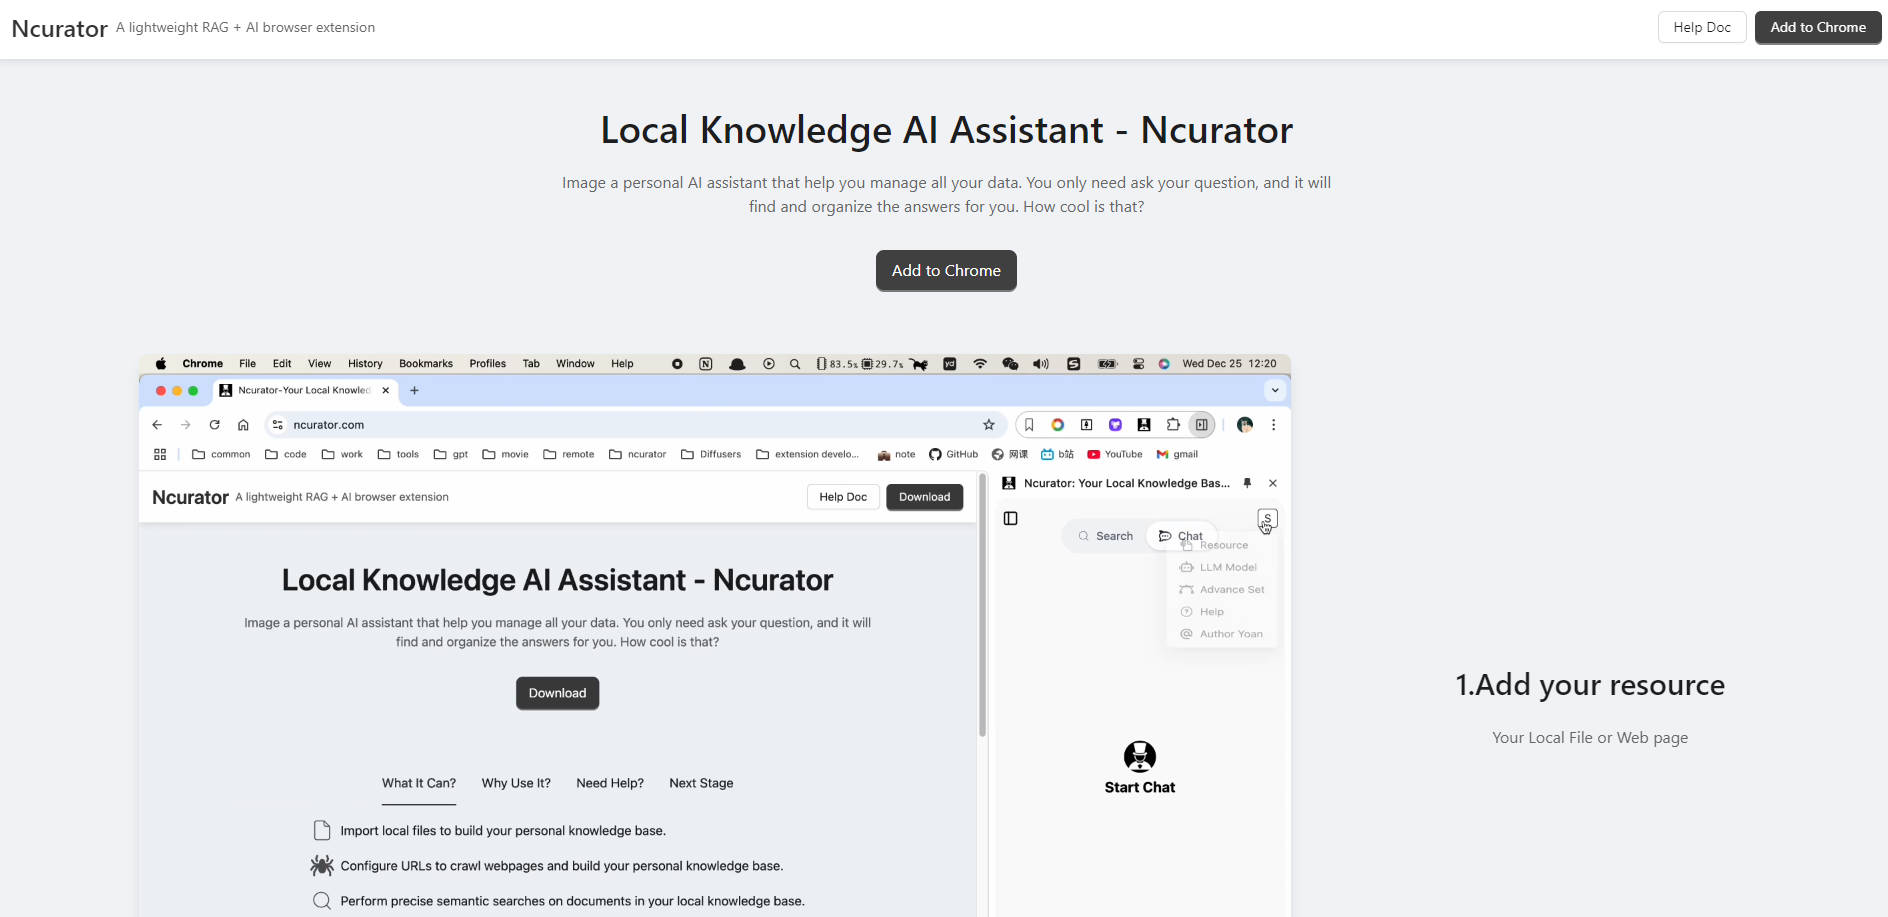Expand the 'code' bookmarks folder
The image size is (1888, 917).
point(285,454)
